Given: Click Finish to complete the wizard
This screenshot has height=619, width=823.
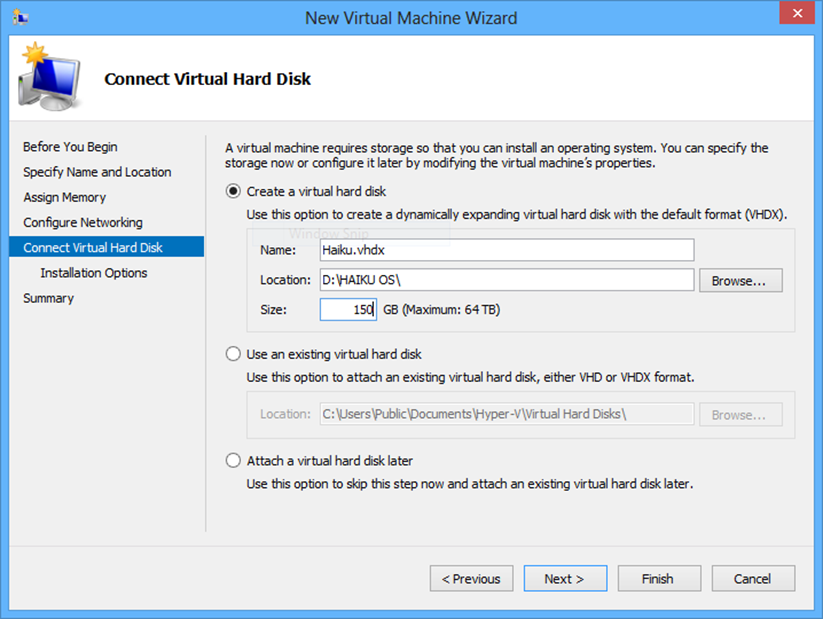Looking at the screenshot, I should click(x=657, y=579).
